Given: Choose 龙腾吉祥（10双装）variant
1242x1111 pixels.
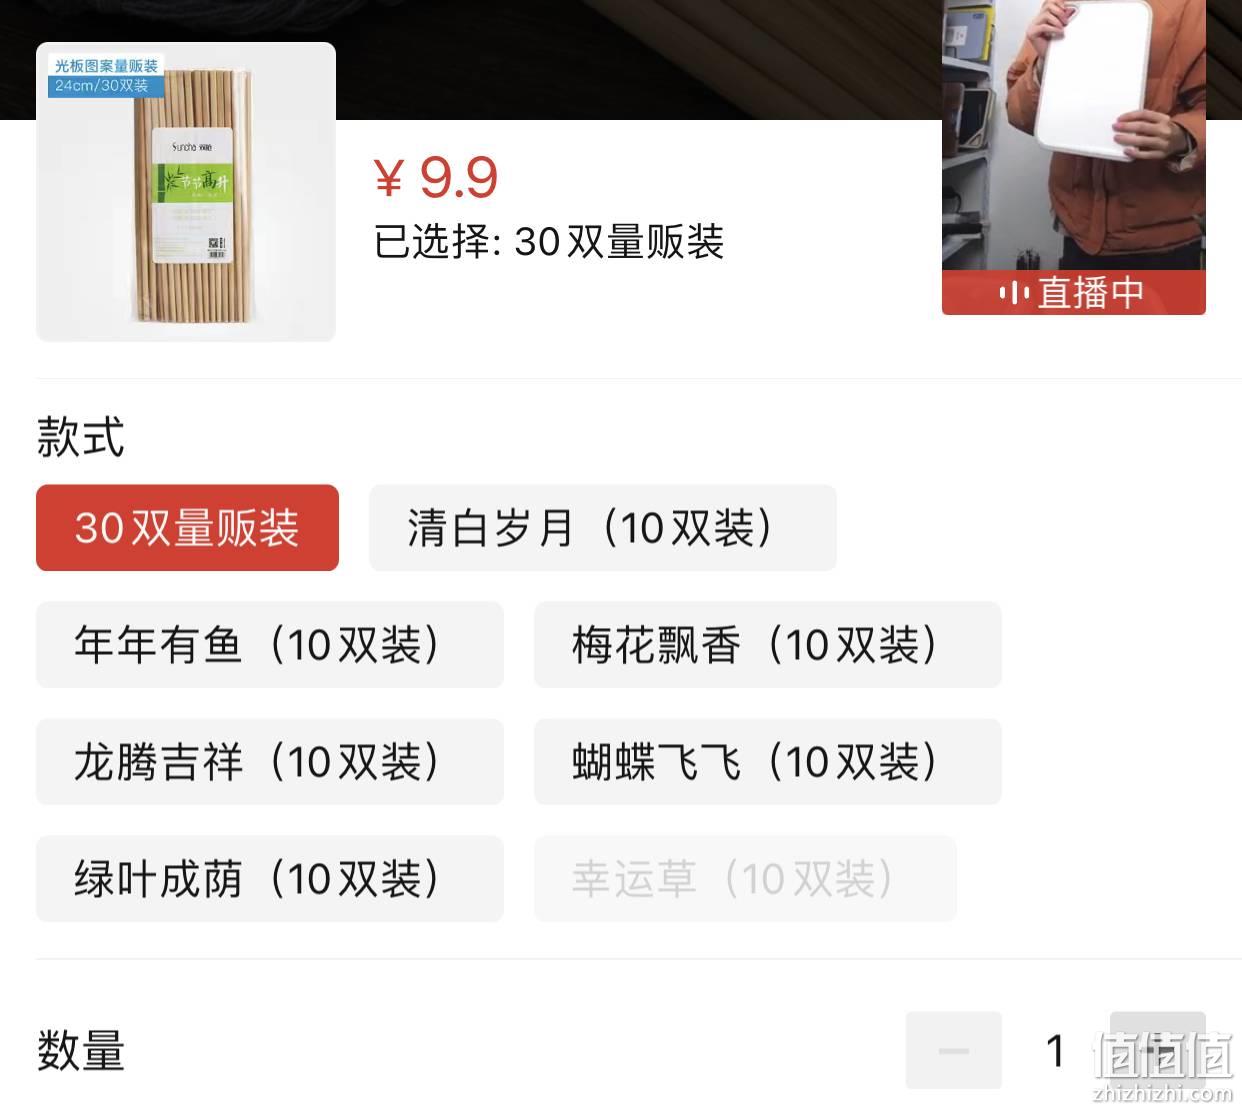Looking at the screenshot, I should tap(270, 762).
